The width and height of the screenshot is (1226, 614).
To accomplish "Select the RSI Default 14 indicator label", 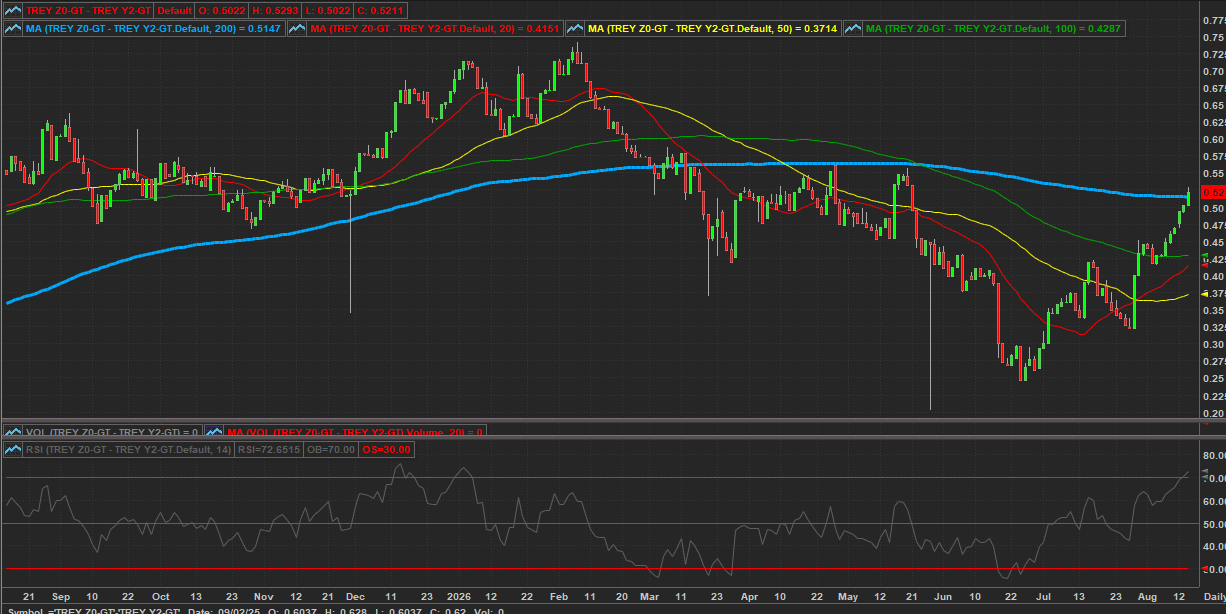I will click(129, 450).
